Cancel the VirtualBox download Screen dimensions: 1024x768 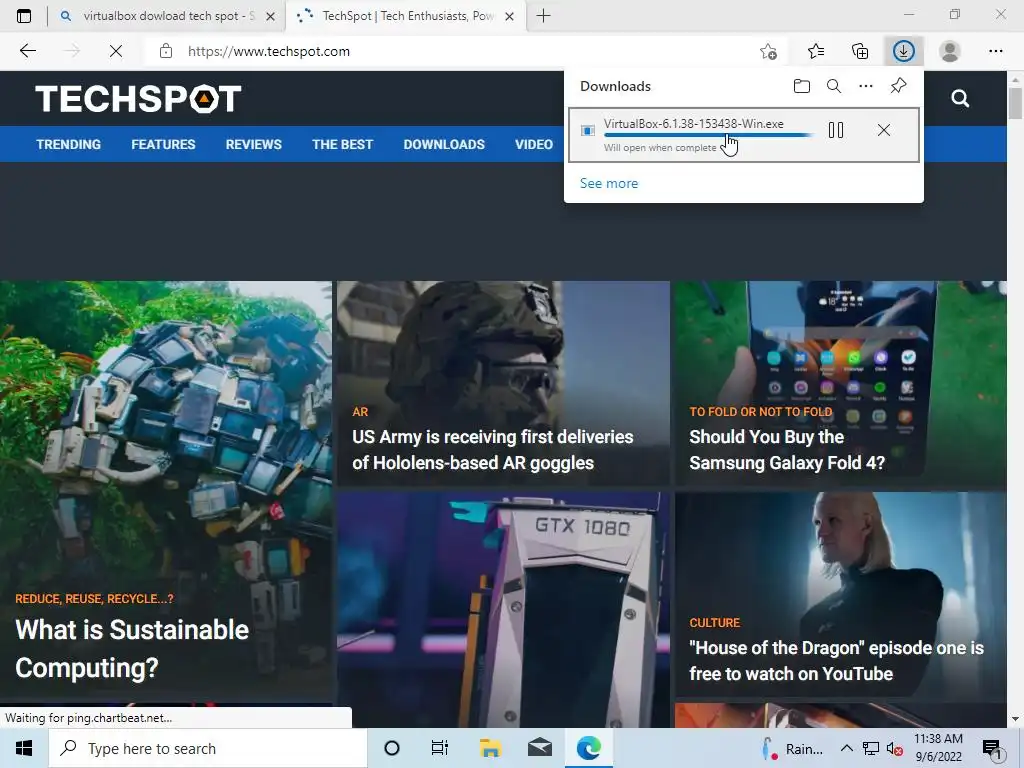point(884,130)
